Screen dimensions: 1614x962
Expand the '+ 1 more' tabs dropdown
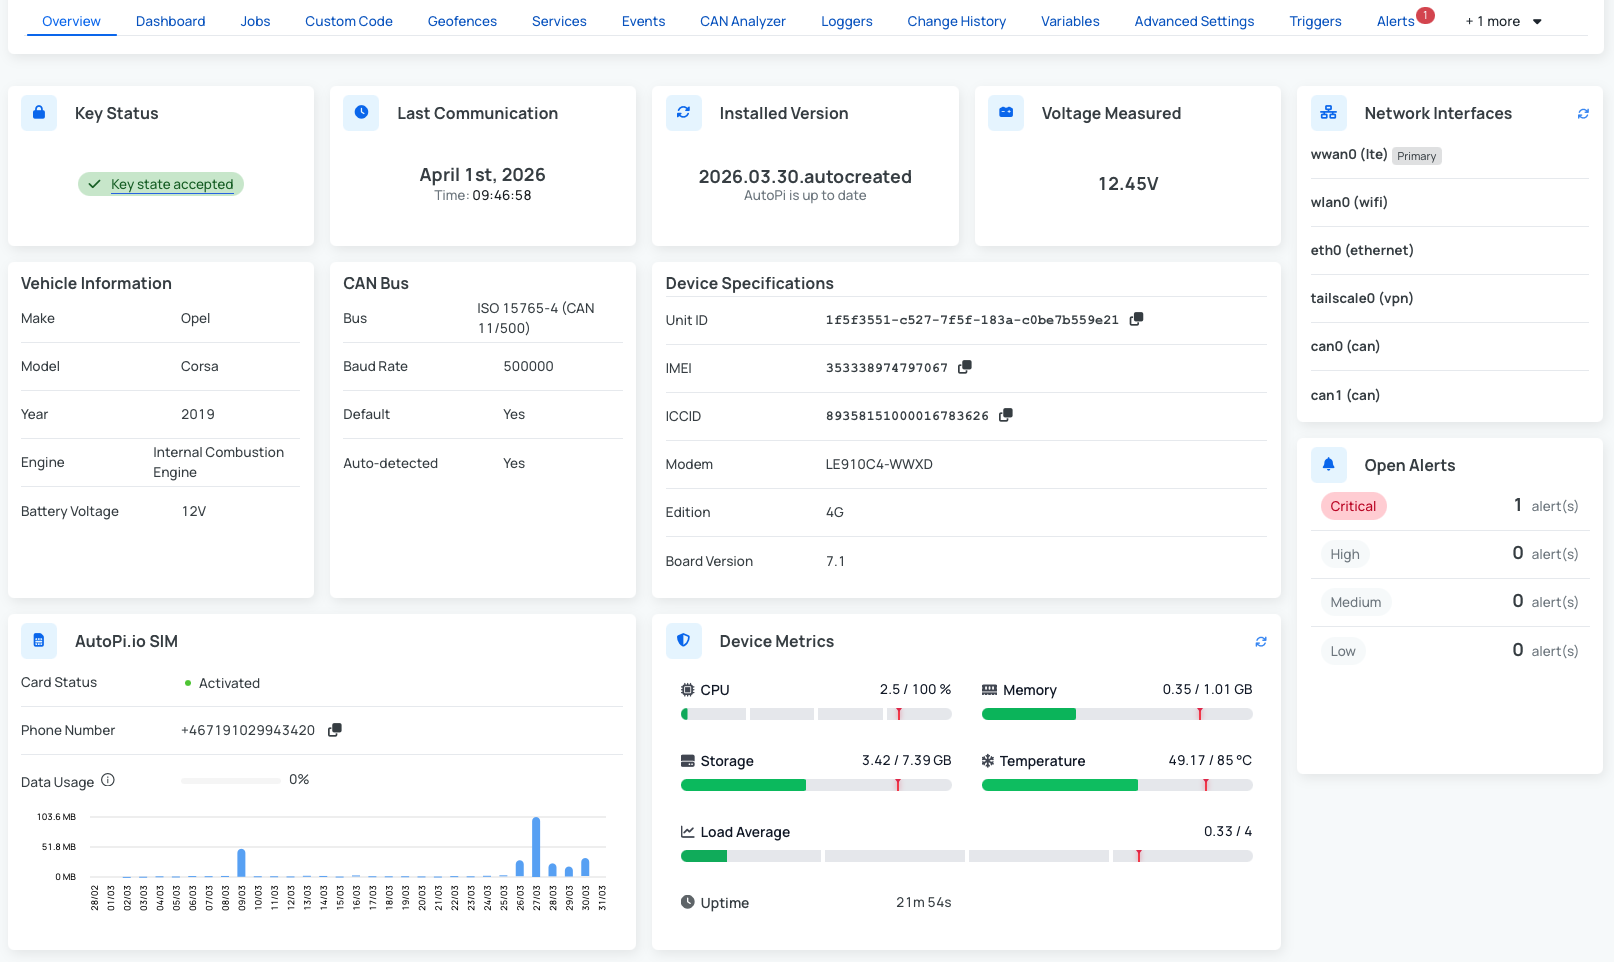[1504, 21]
